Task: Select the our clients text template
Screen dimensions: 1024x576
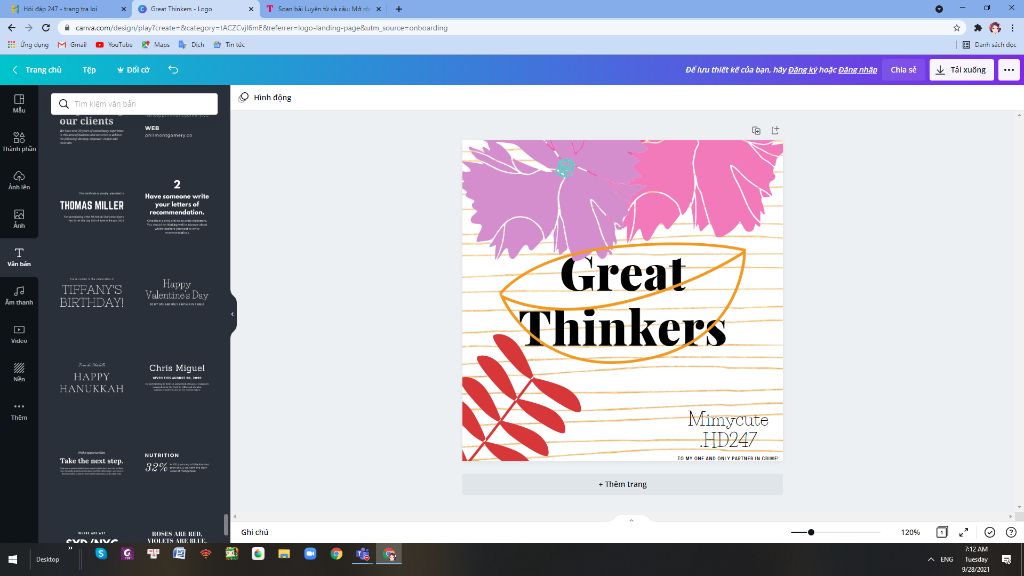Action: [x=91, y=129]
